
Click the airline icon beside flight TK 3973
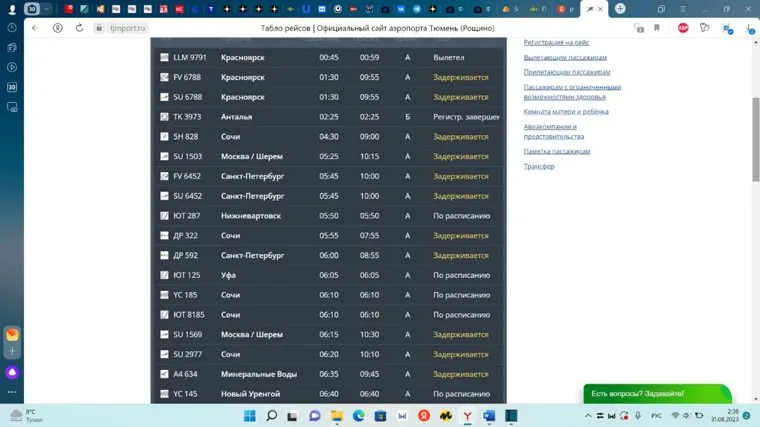tap(165, 117)
